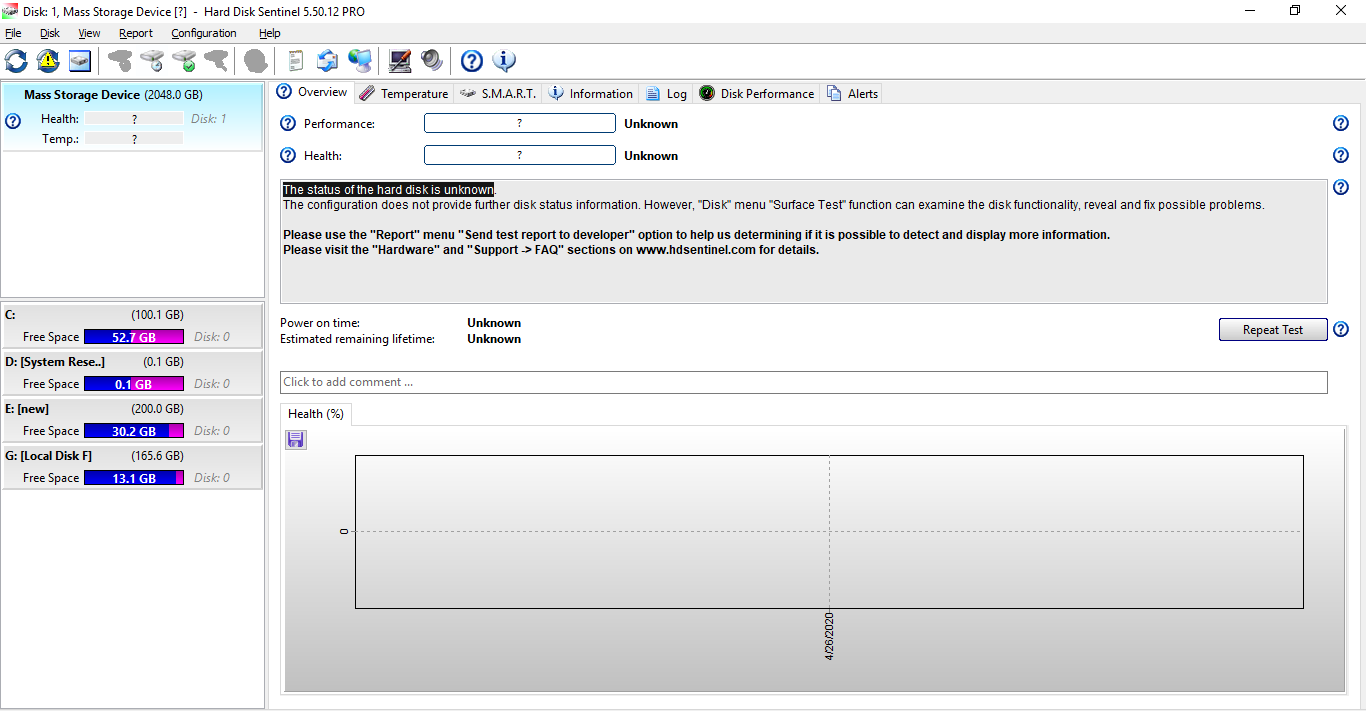Switch to the S.M.A.R.T. tab
The width and height of the screenshot is (1366, 711).
(x=498, y=93)
